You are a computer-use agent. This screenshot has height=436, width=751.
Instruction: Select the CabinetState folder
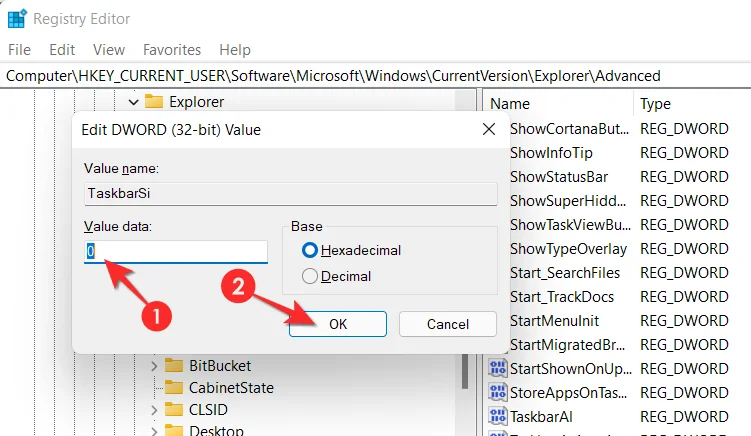coord(231,388)
